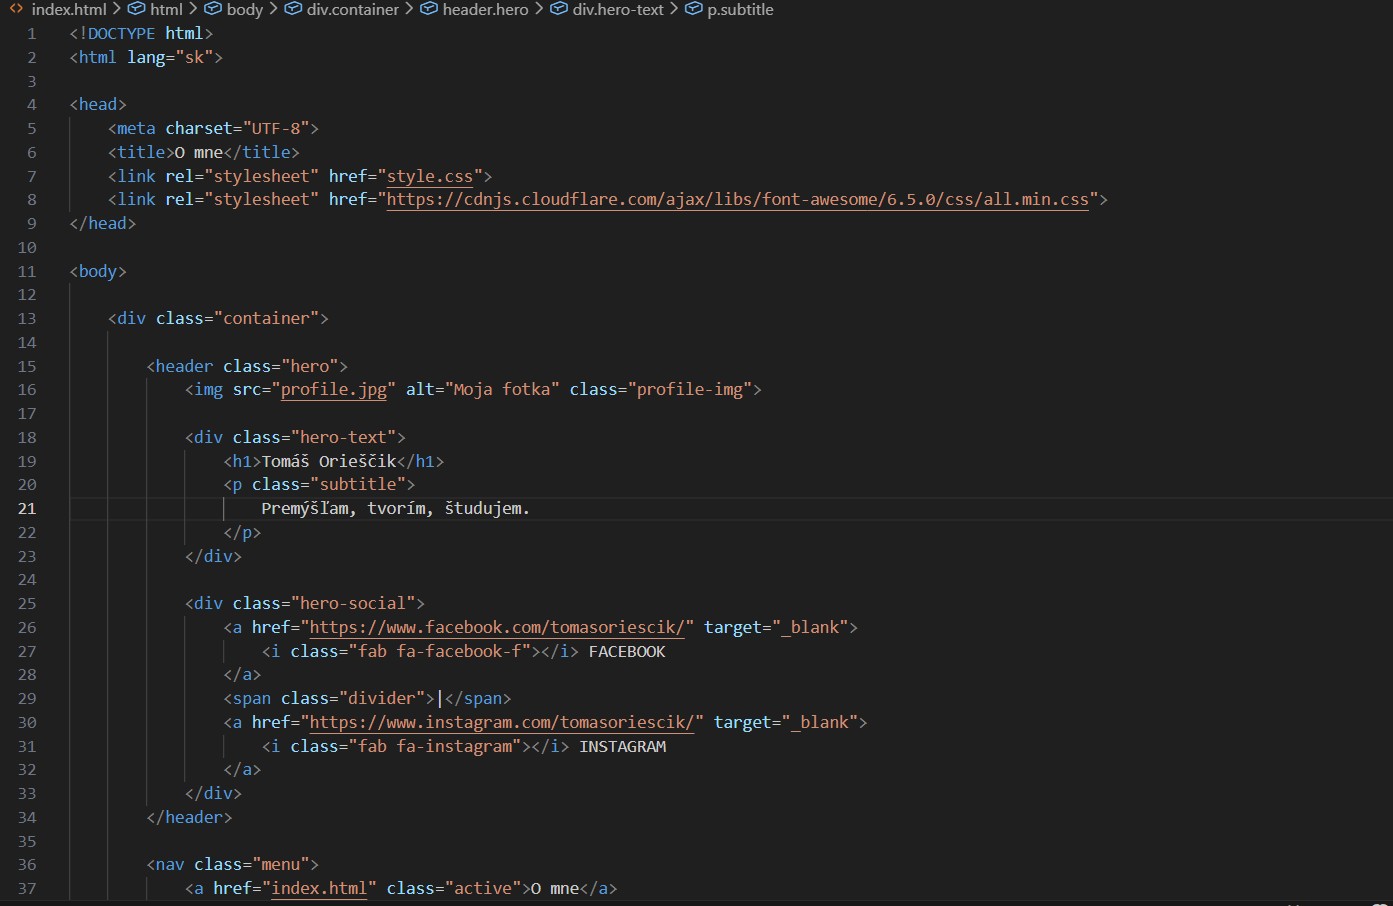The width and height of the screenshot is (1393, 906).
Task: Open the p.subtitle breadcrumb dropdown
Action: [x=740, y=9]
